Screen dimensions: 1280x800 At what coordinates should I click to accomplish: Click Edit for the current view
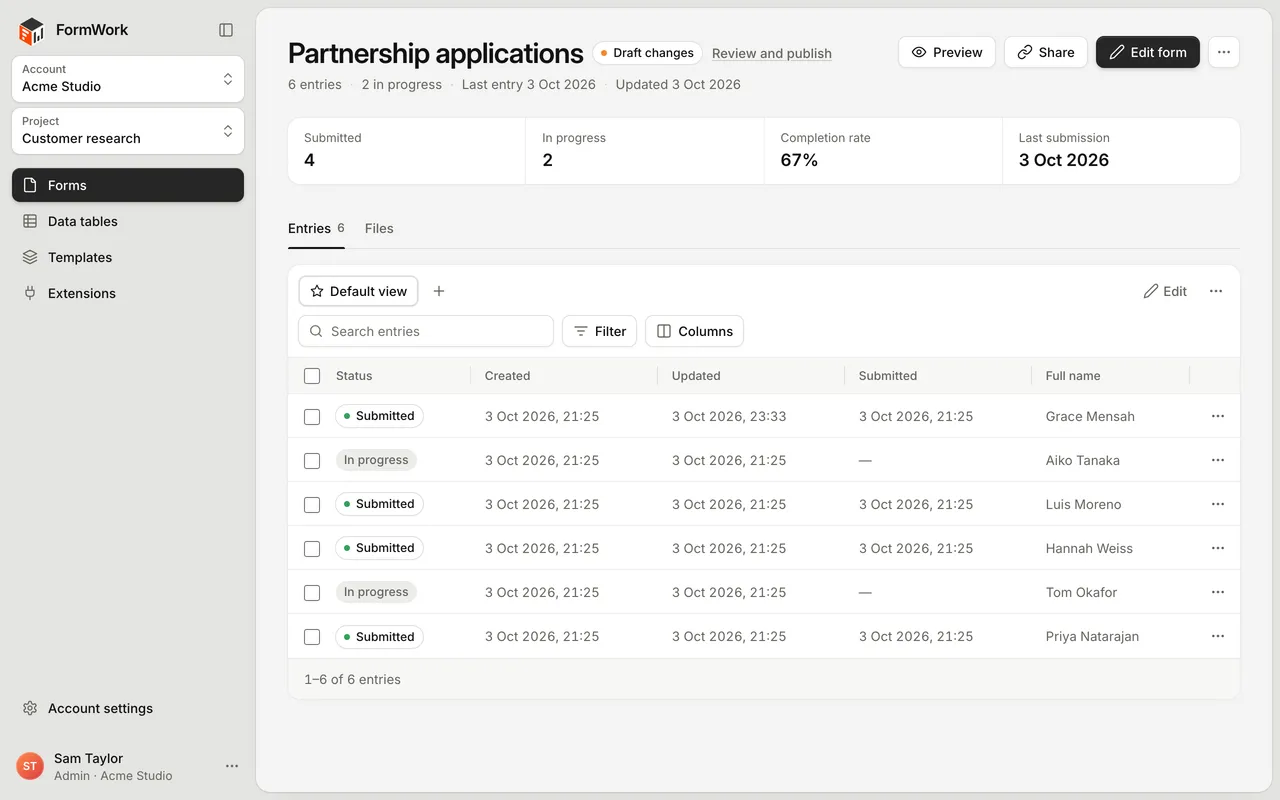(1165, 291)
